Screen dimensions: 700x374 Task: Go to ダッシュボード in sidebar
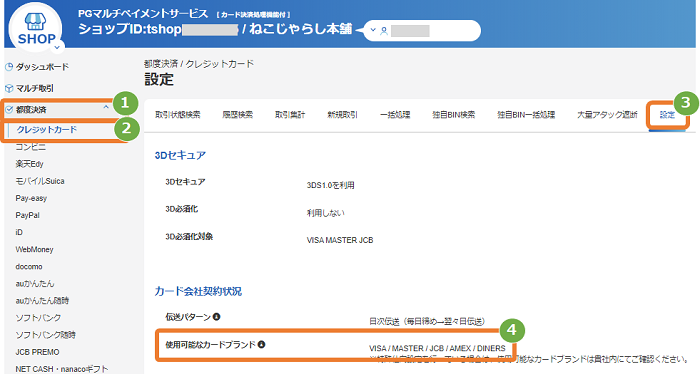pos(42,67)
